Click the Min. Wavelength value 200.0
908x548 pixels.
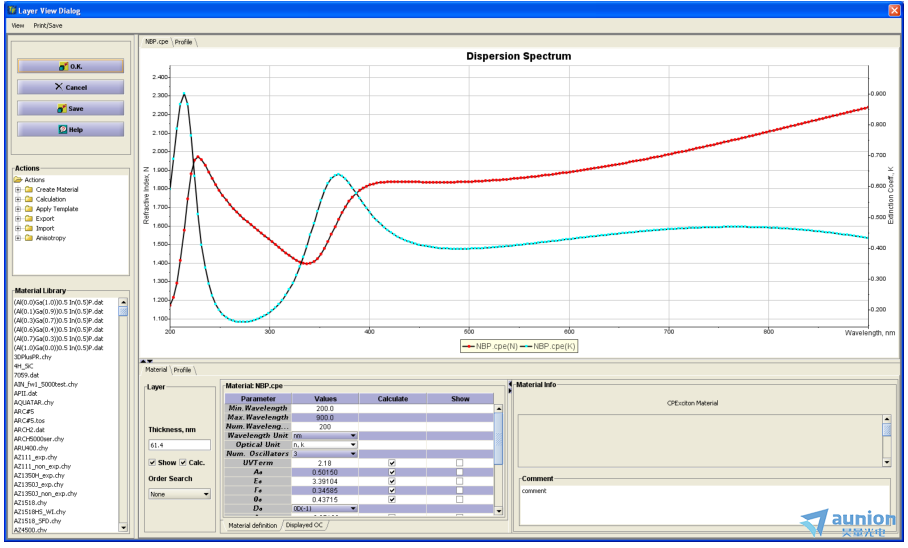[325, 408]
